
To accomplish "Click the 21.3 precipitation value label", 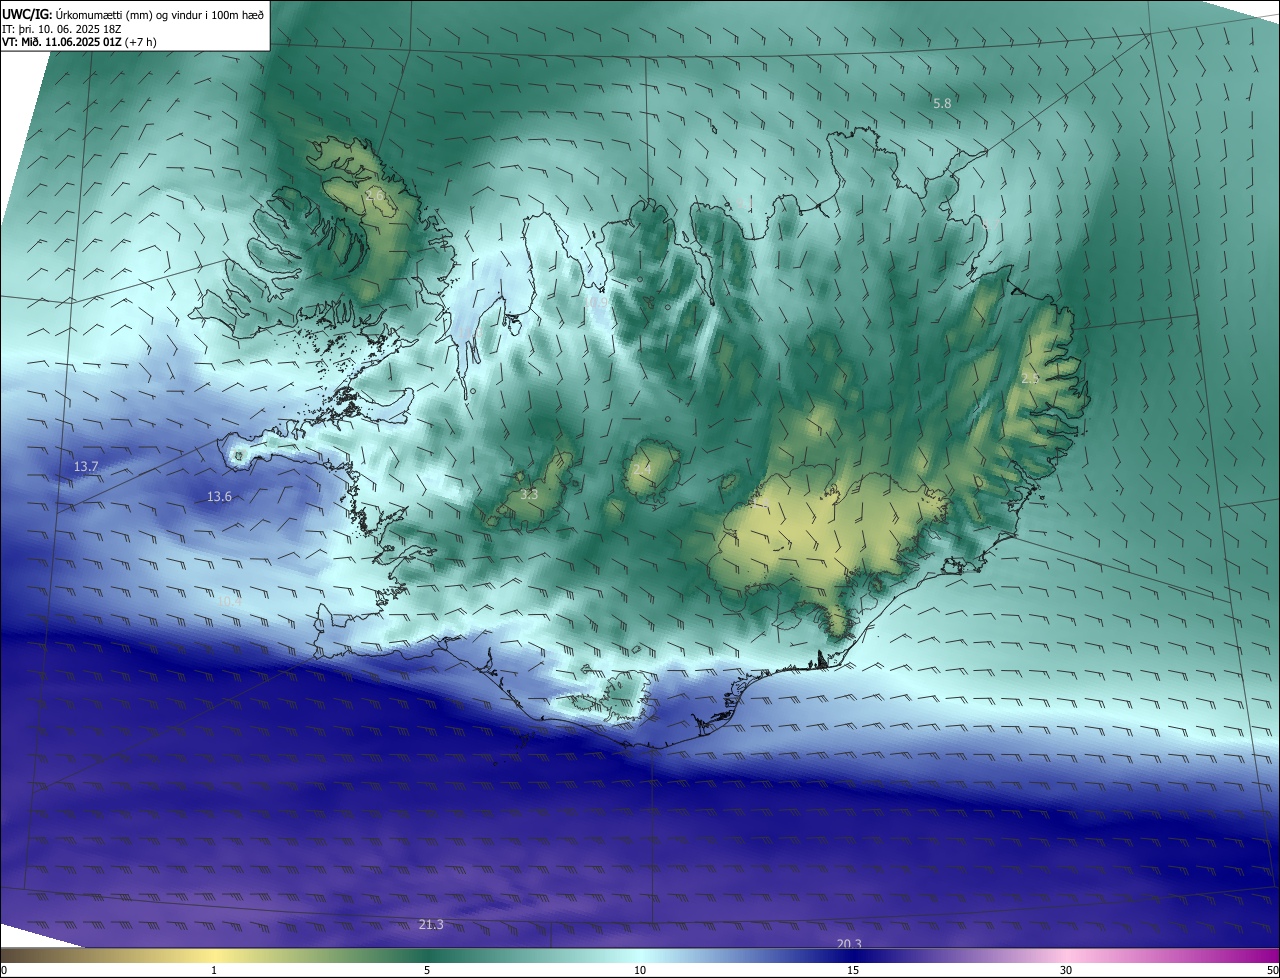I will point(430,924).
